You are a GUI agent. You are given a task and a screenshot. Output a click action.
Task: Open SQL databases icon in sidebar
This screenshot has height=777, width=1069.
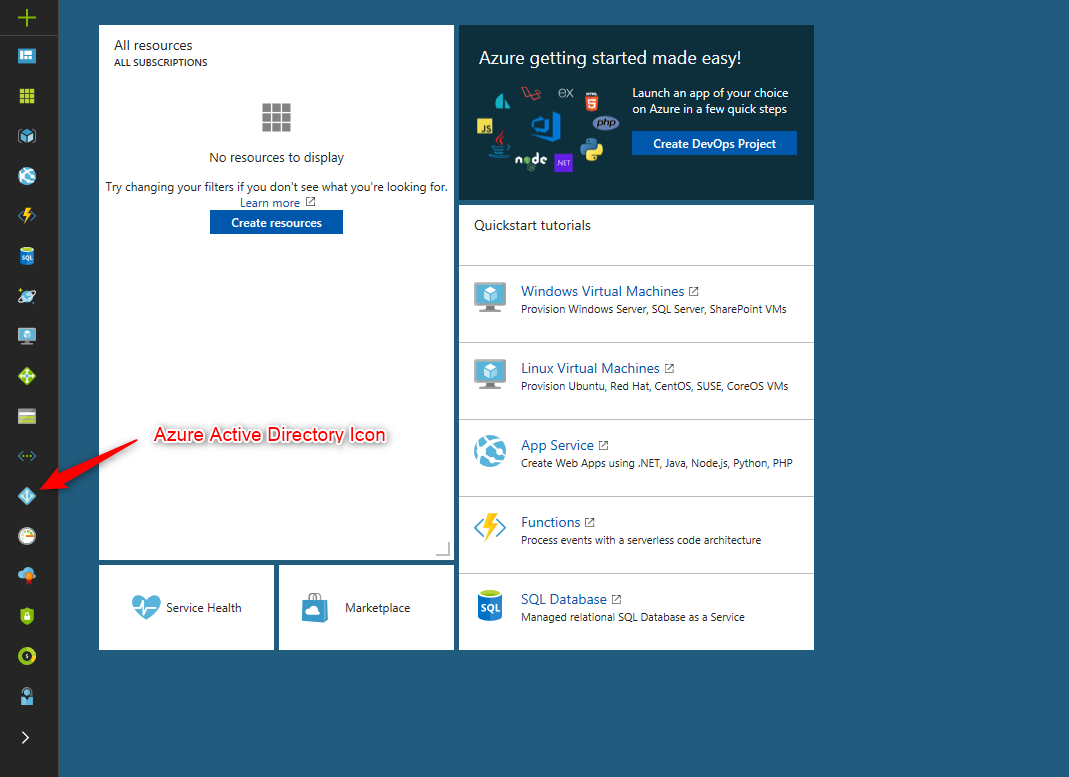(27, 257)
